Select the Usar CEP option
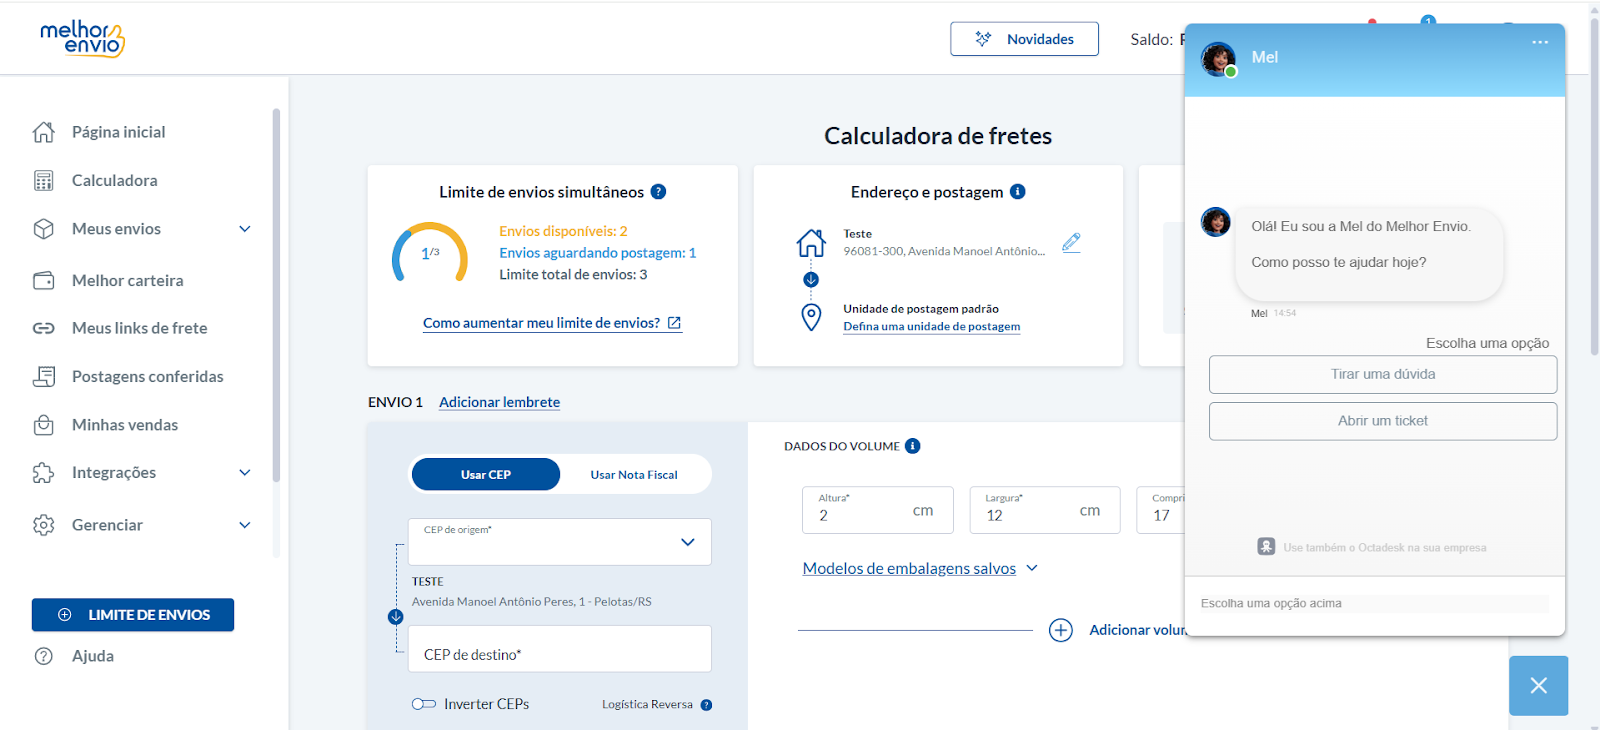 click(x=486, y=475)
